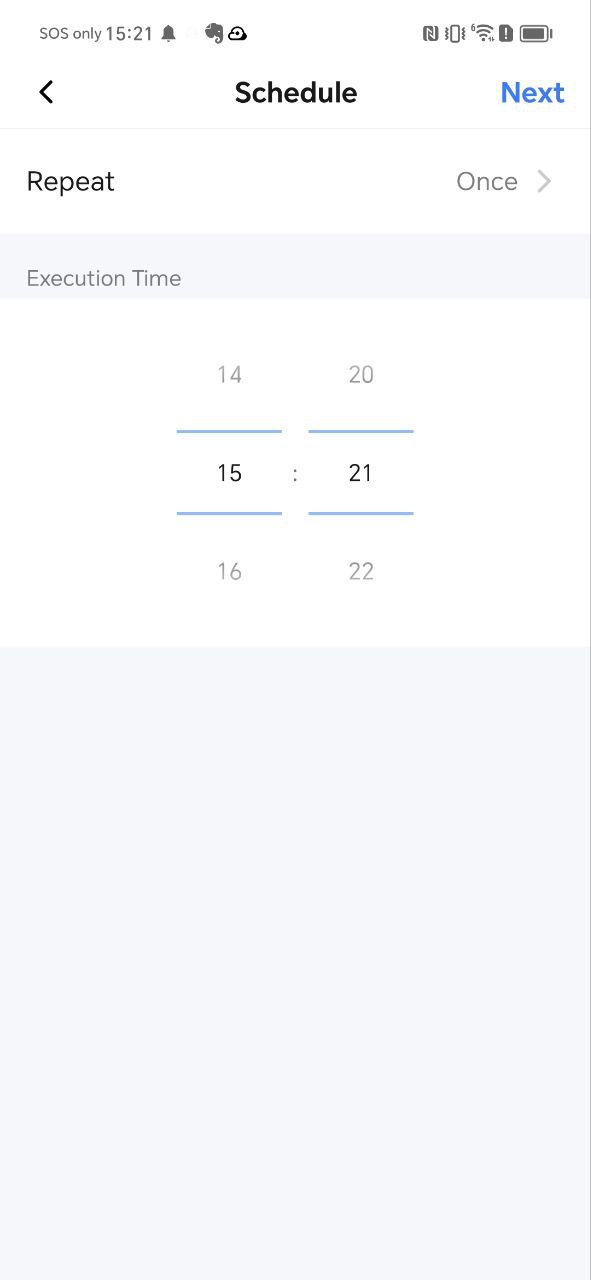Tap the vibrate mode status icon
The height and width of the screenshot is (1280, 591).
pos(455,33)
